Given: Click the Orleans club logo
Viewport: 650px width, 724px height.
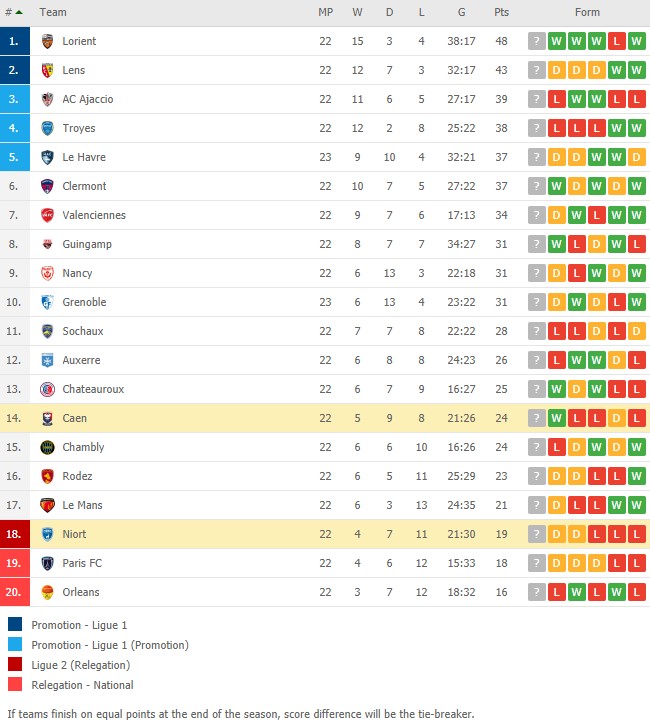Looking at the screenshot, I should tap(47, 592).
